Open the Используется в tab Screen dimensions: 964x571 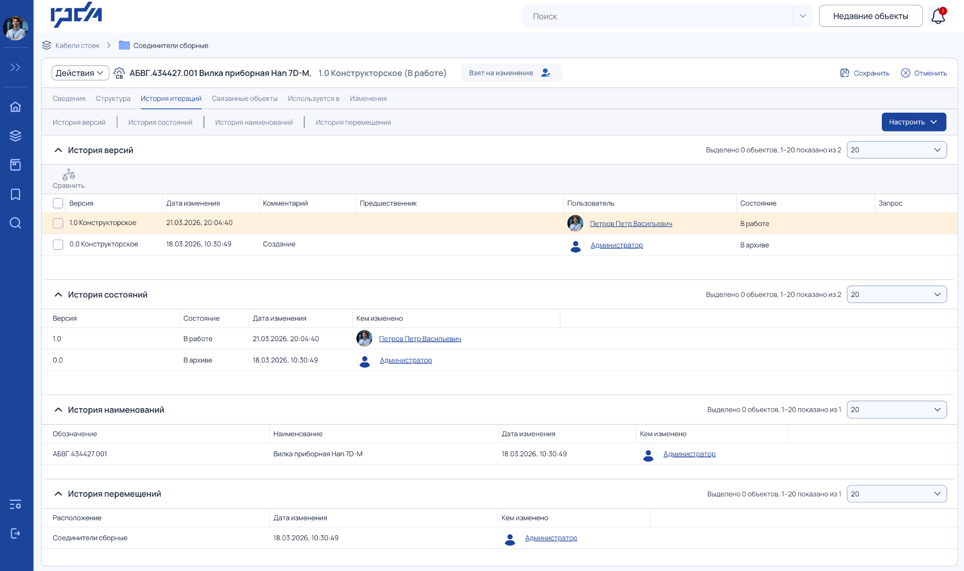click(x=314, y=98)
